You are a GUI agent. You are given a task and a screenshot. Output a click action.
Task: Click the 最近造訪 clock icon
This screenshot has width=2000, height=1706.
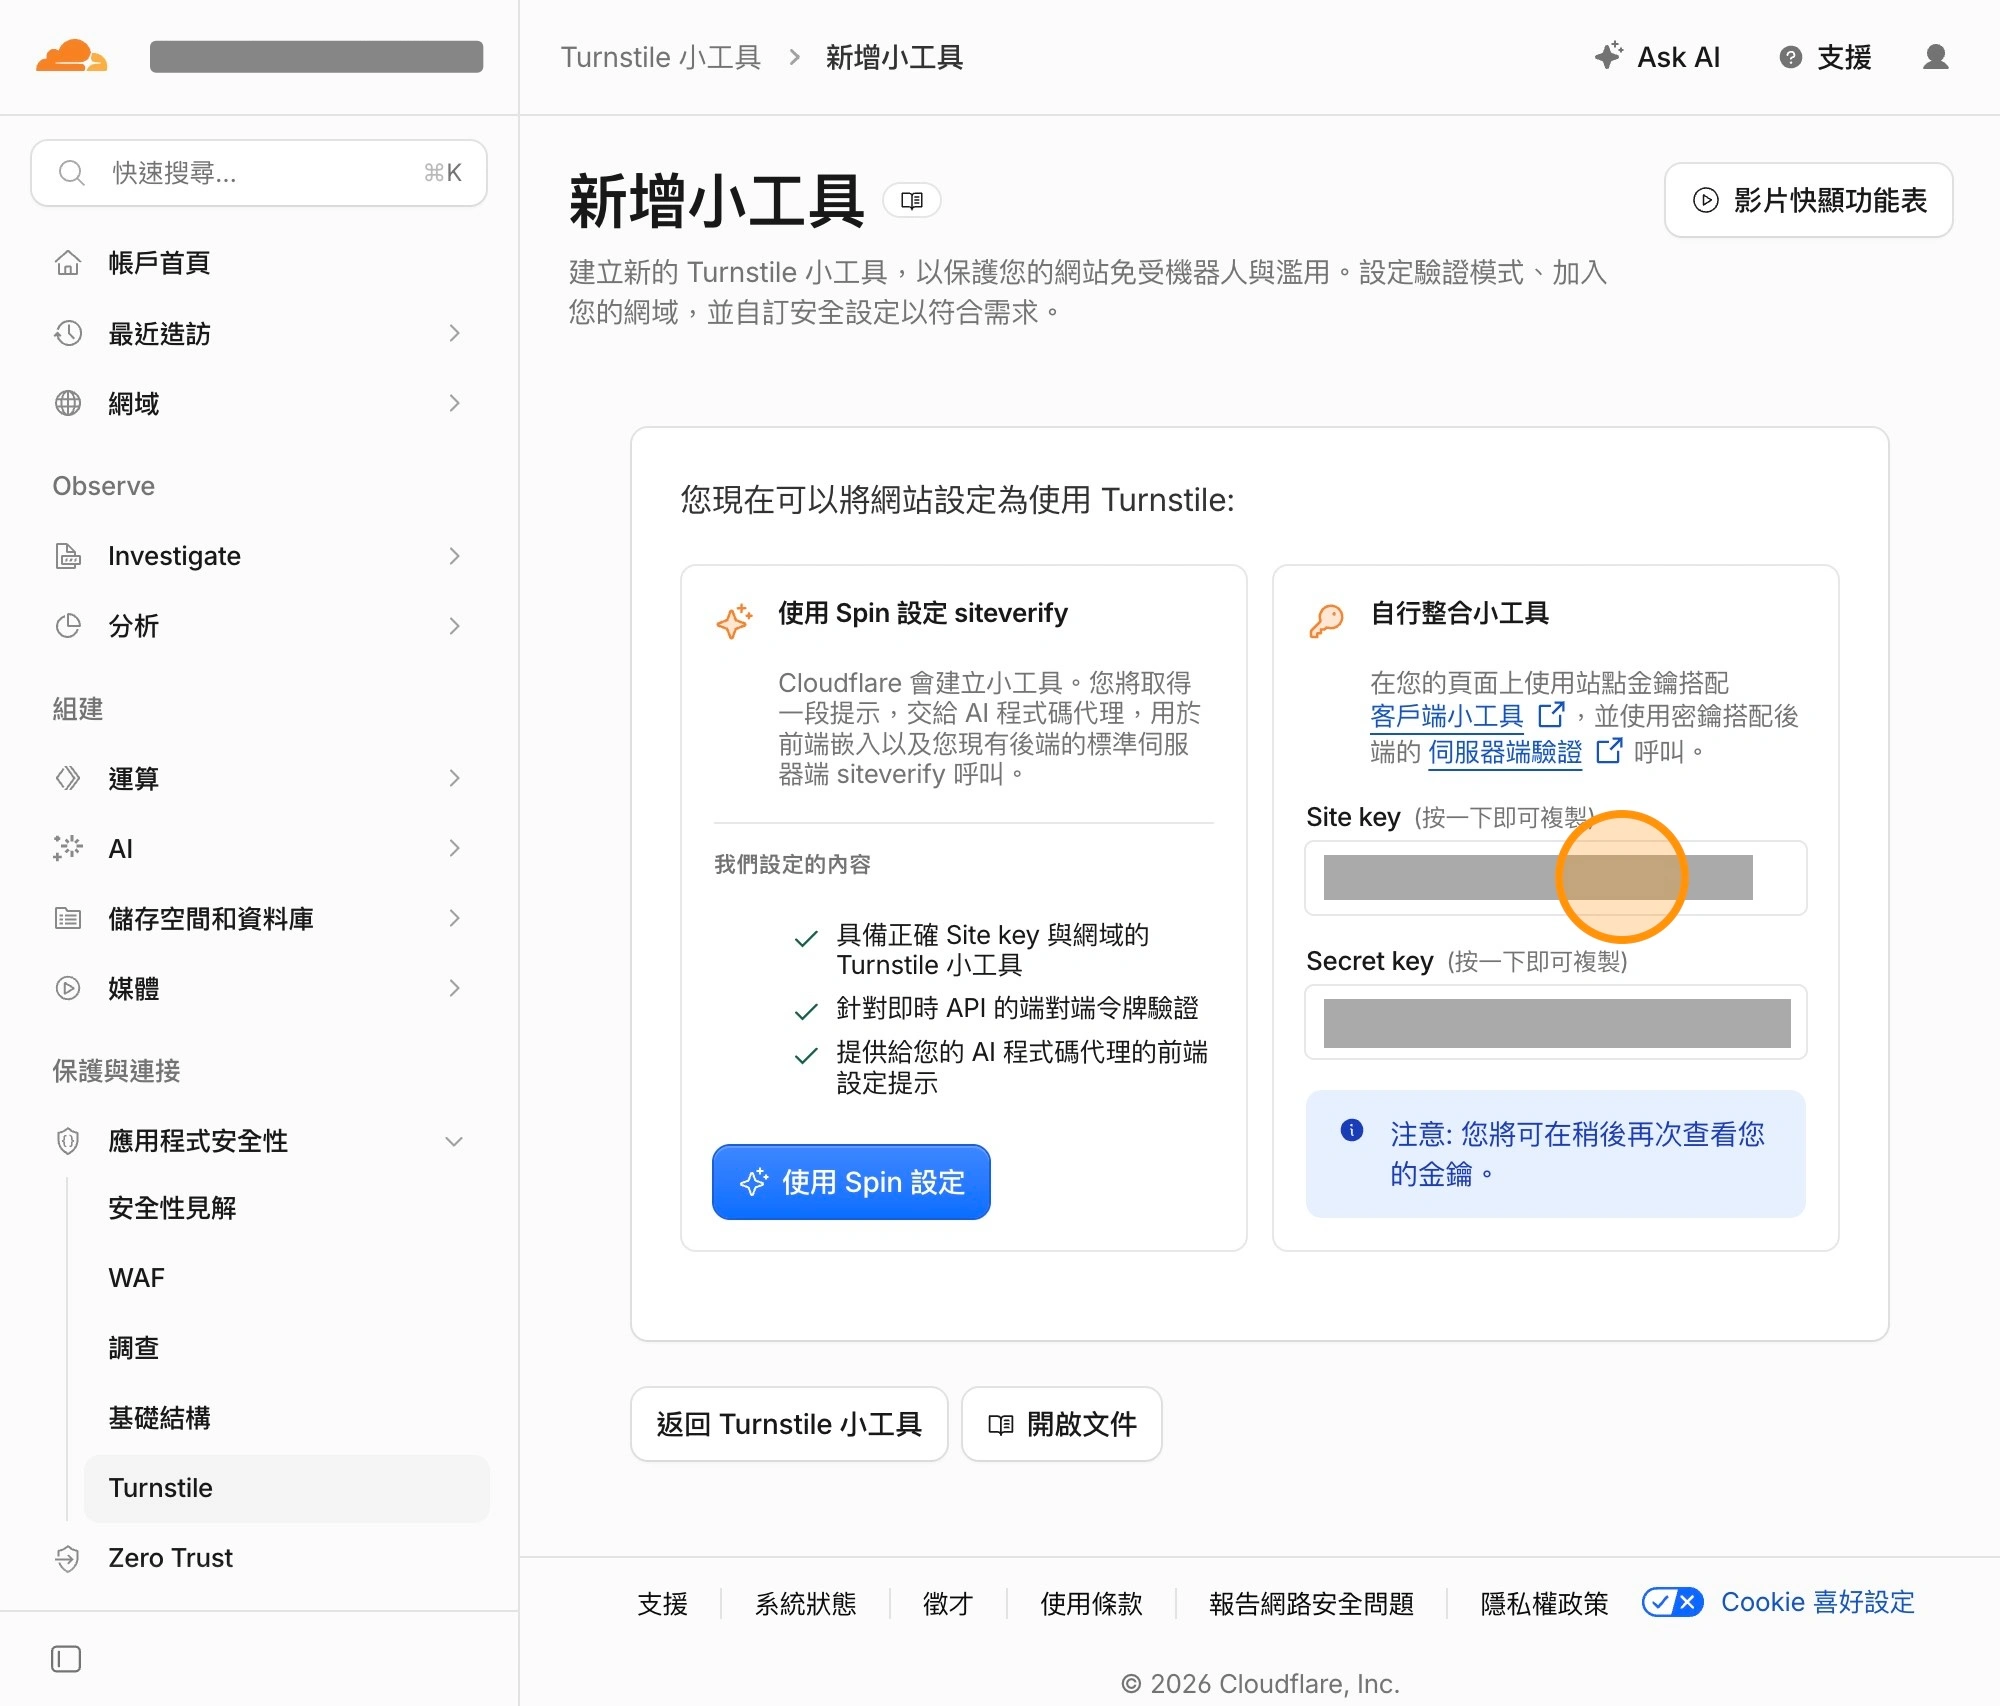pyautogui.click(x=67, y=333)
